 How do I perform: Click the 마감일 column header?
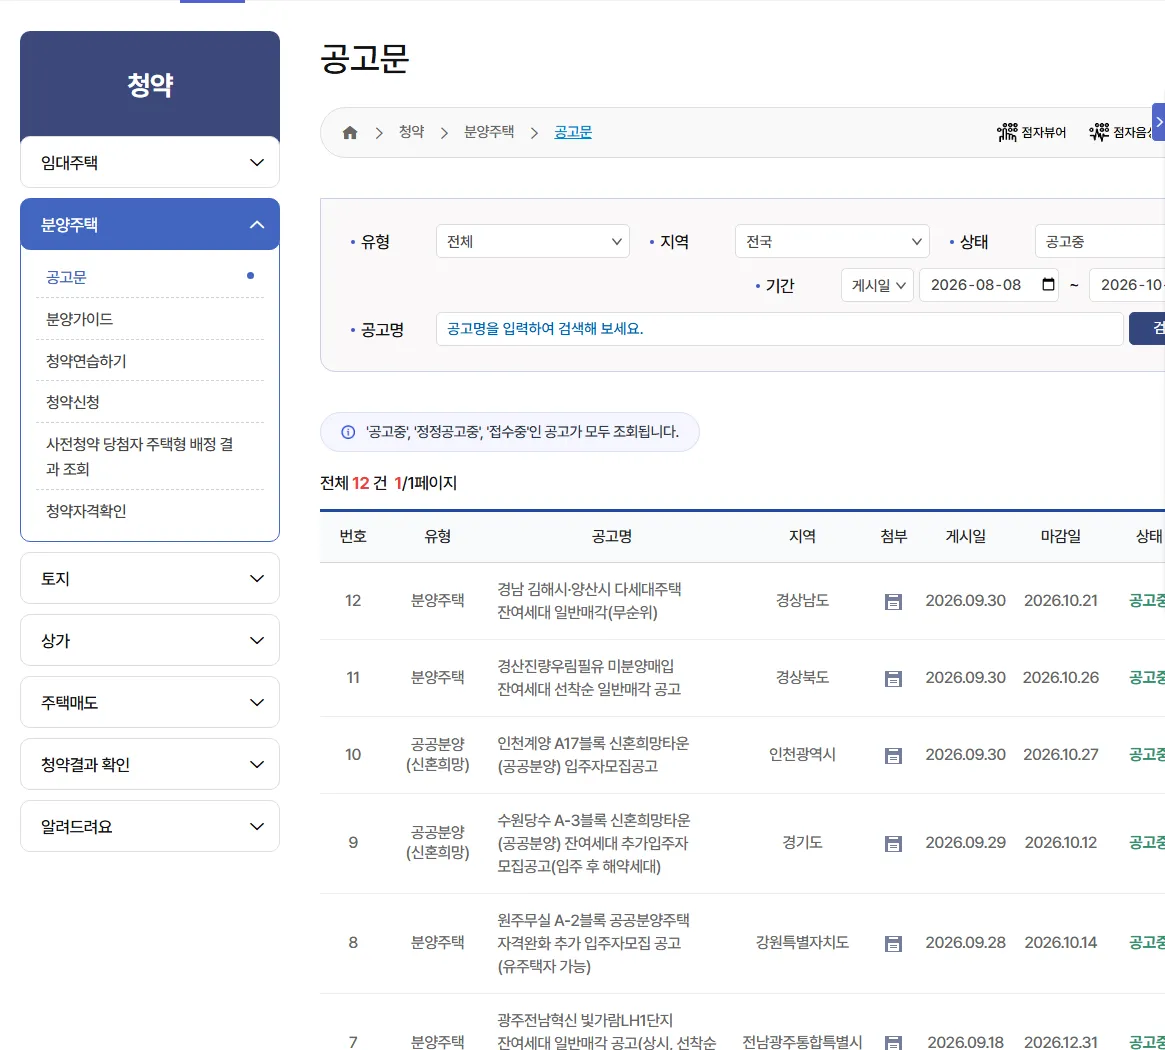1060,537
